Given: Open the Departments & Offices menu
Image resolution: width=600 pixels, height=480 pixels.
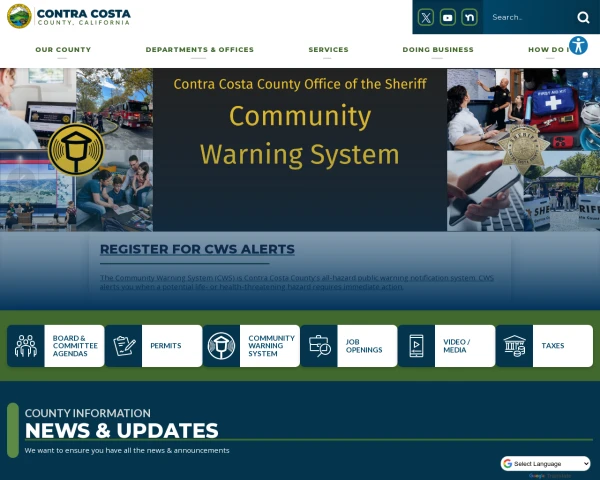Looking at the screenshot, I should click(x=199, y=49).
